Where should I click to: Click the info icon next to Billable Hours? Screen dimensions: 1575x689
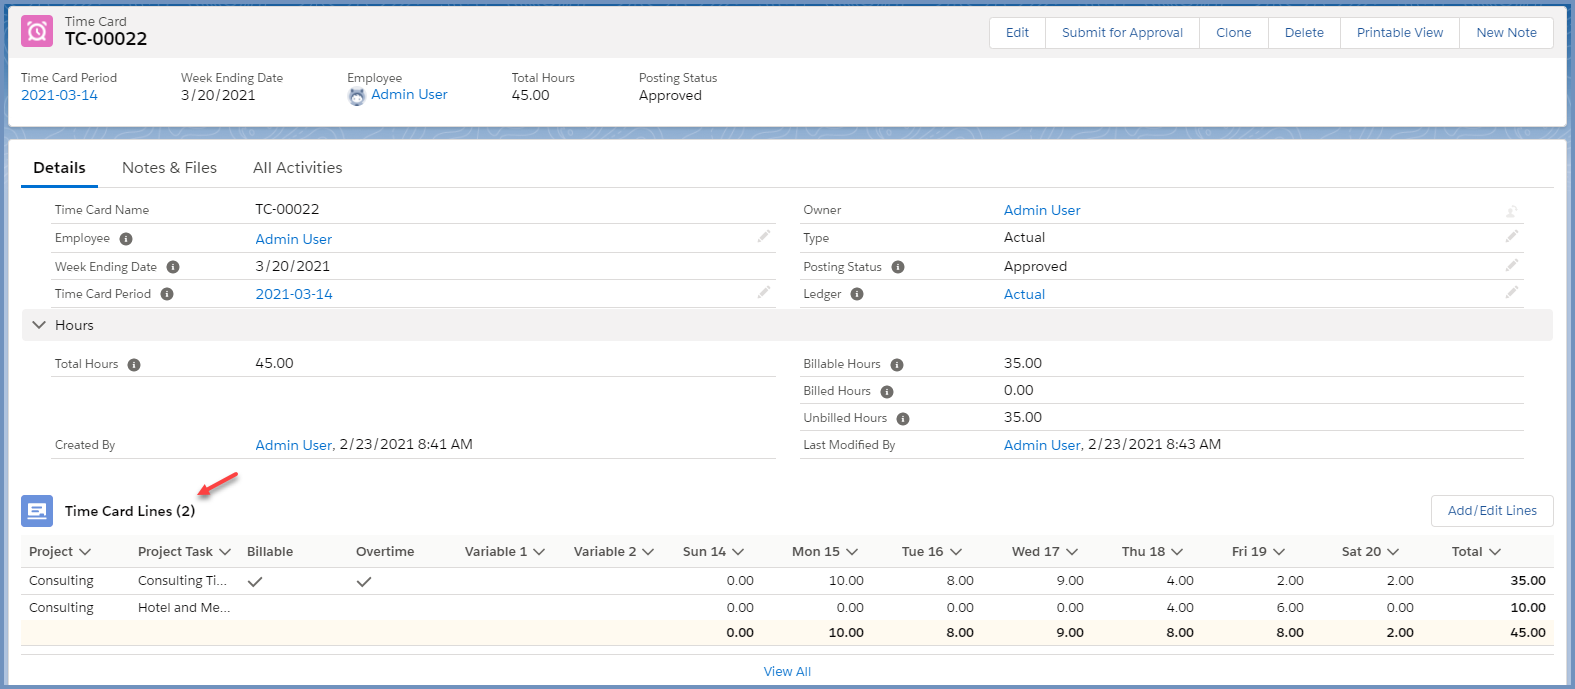point(897,365)
